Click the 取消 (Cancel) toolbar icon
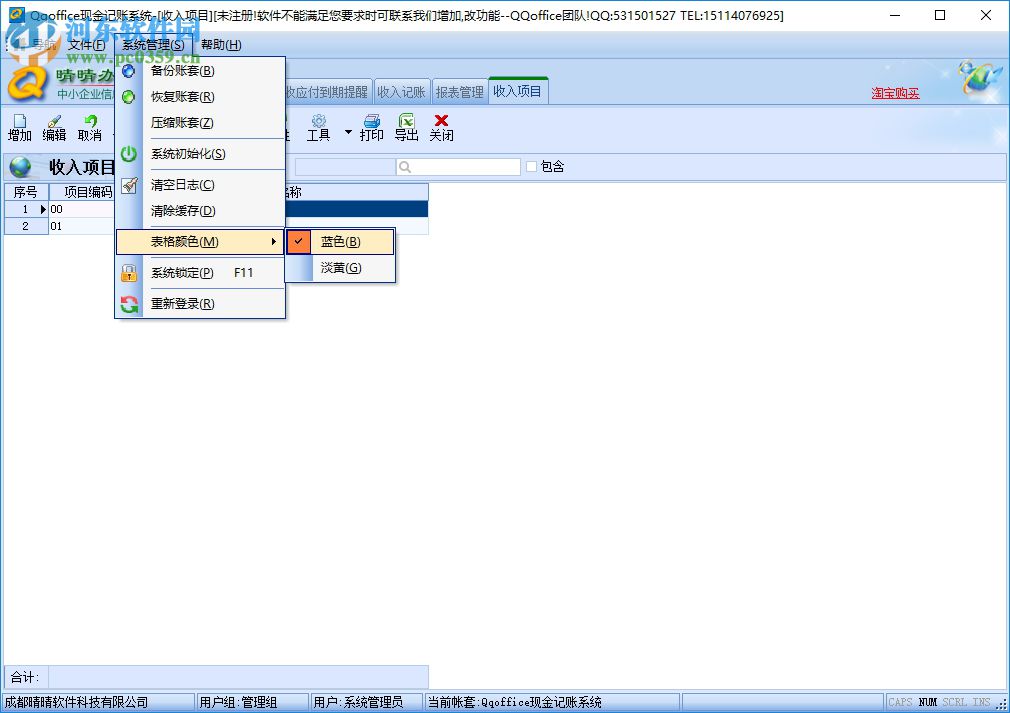This screenshot has height=713, width=1010. [89, 127]
